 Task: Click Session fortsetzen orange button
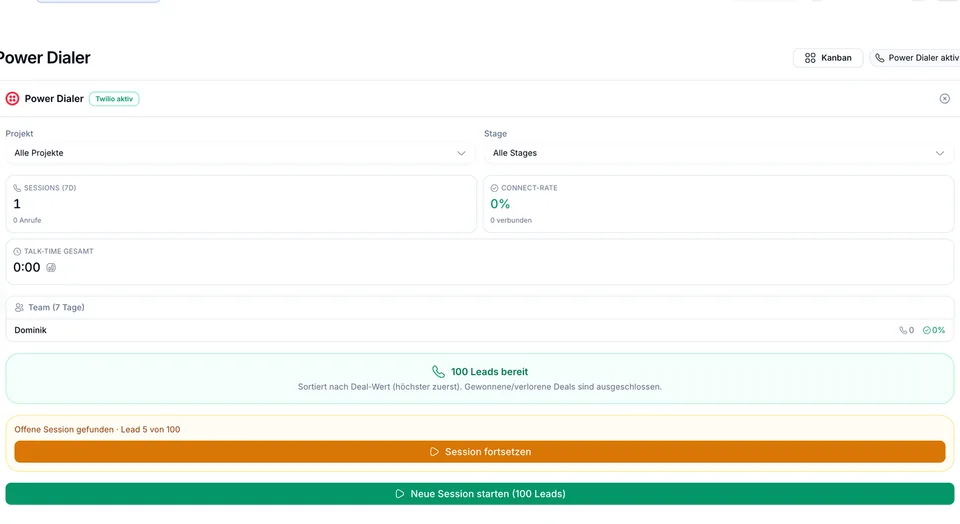[x=479, y=452]
